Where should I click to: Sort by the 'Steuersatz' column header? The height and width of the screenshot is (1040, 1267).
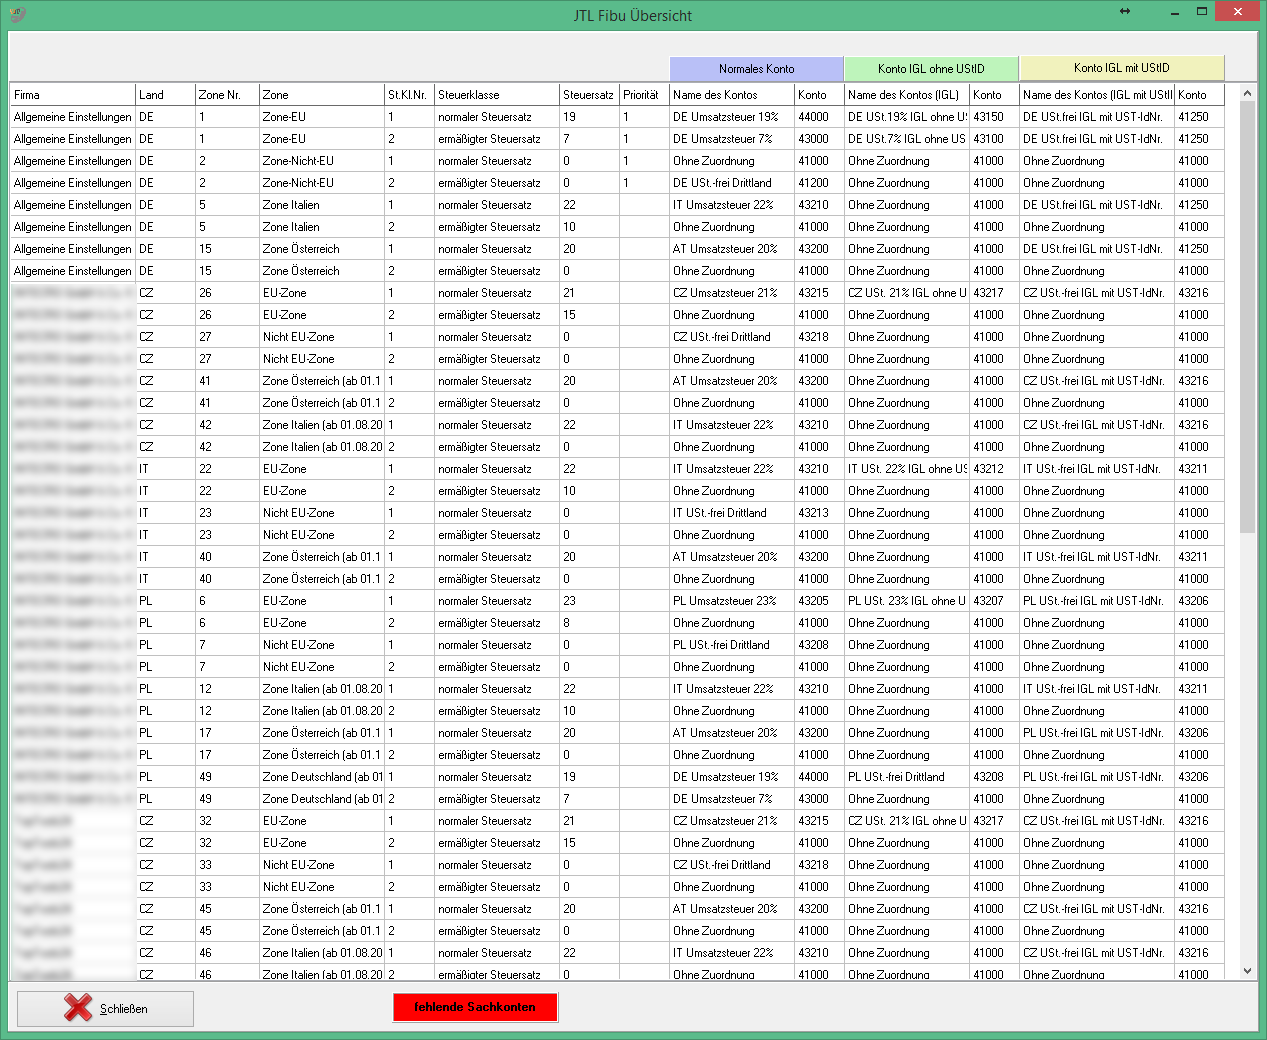pyautogui.click(x=588, y=95)
